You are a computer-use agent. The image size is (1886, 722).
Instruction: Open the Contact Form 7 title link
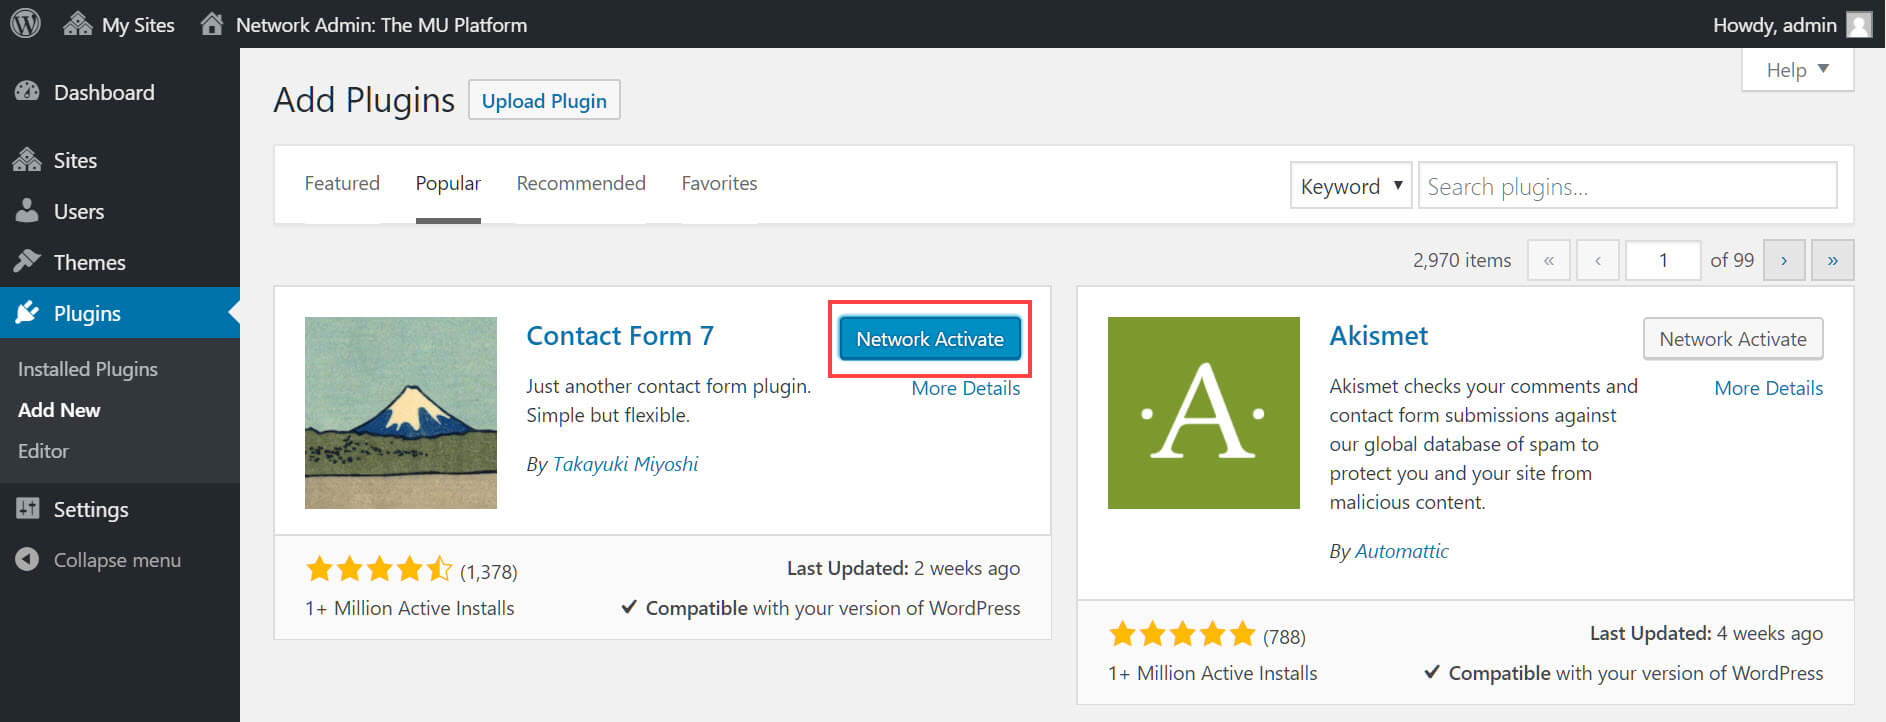click(620, 336)
